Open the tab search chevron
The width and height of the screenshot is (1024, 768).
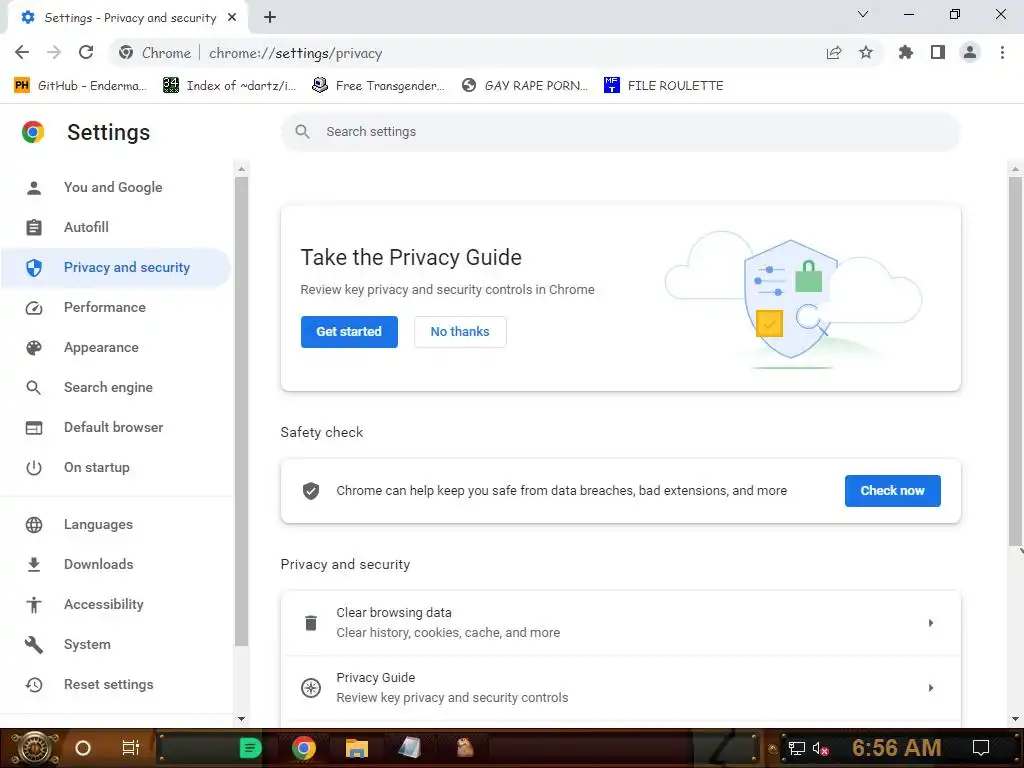coord(863,14)
